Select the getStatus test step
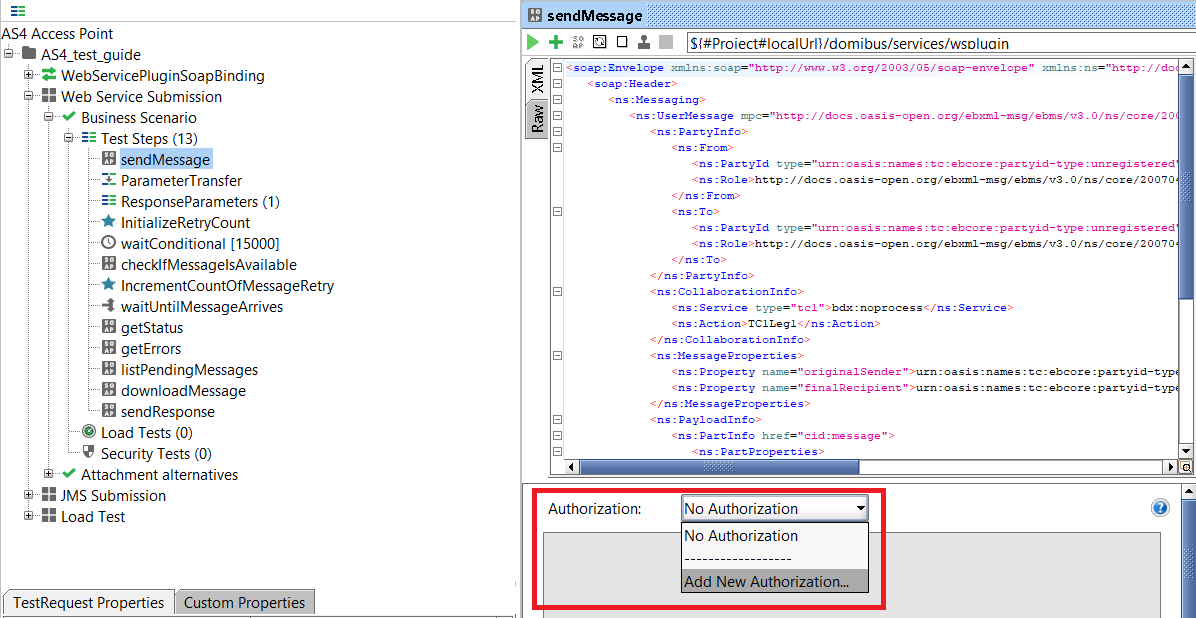This screenshot has width=1196, height=618. tap(152, 328)
